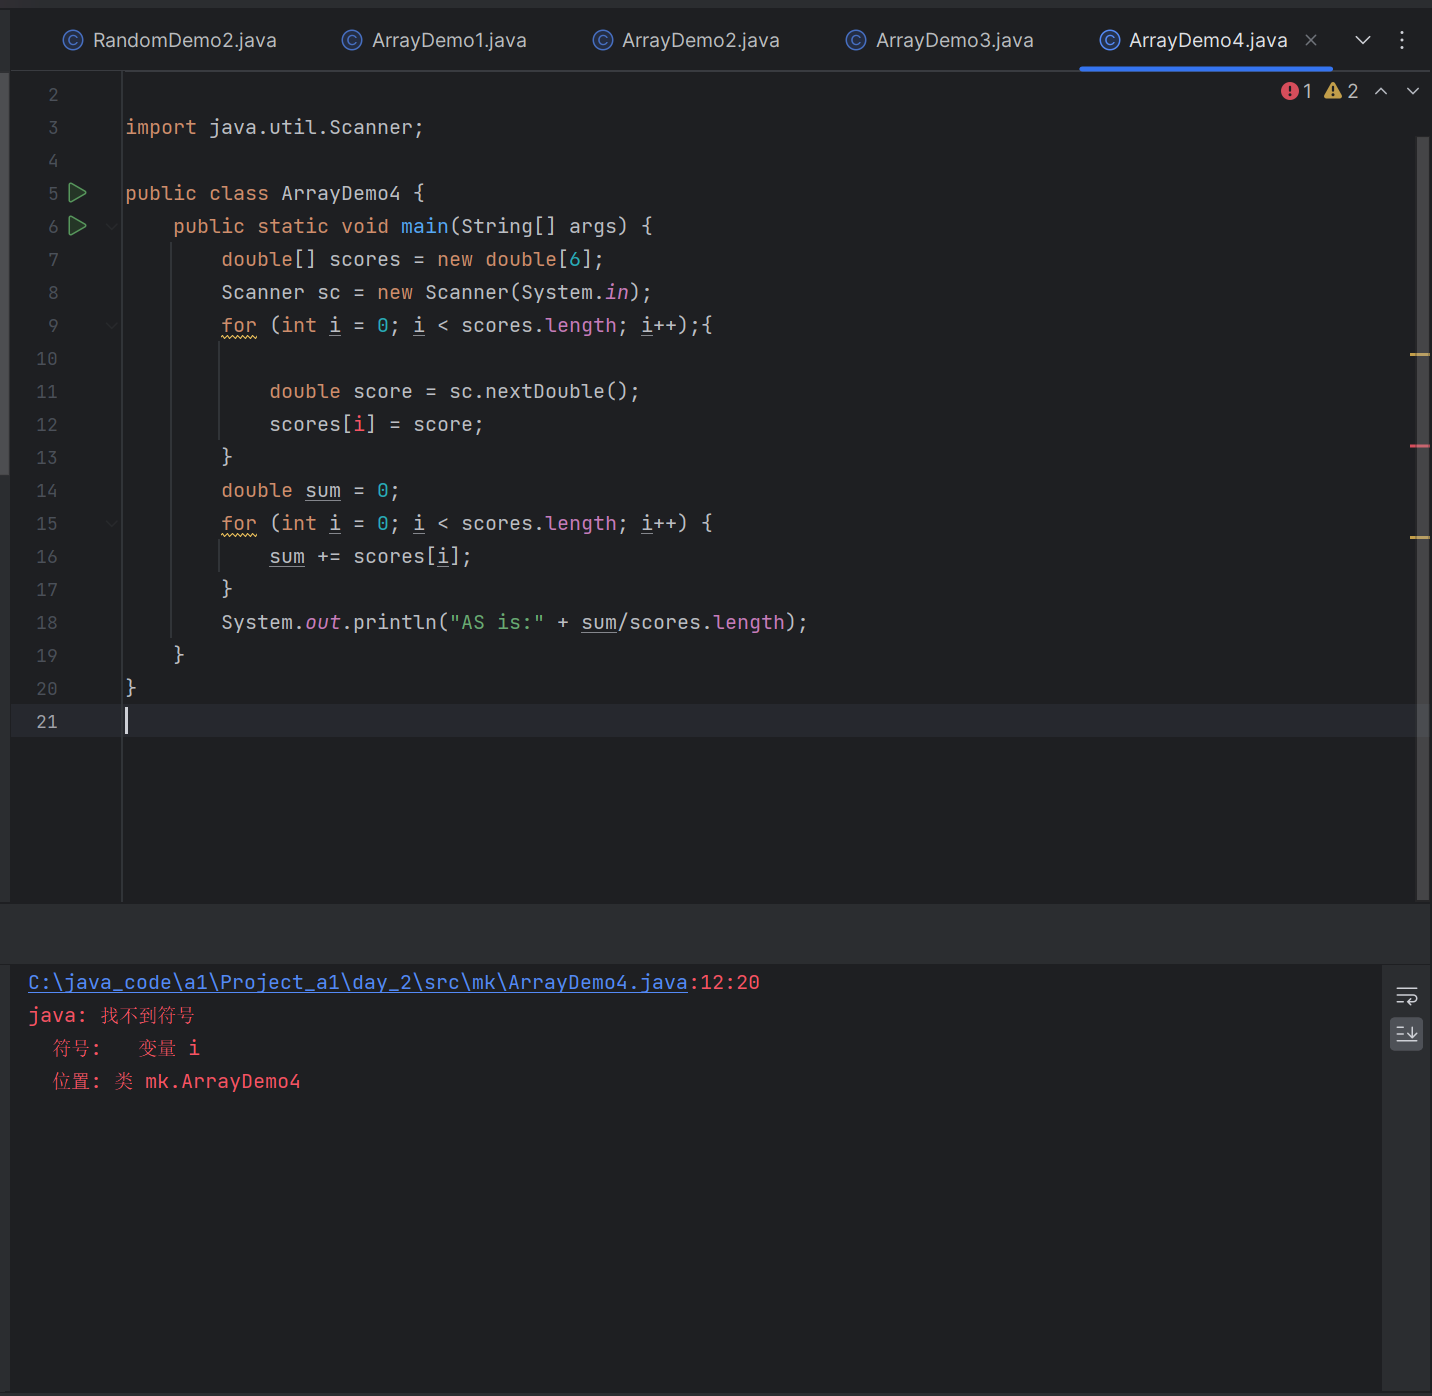The height and width of the screenshot is (1396, 1432).
Task: Click line number 21 in gutter
Action: point(47,722)
